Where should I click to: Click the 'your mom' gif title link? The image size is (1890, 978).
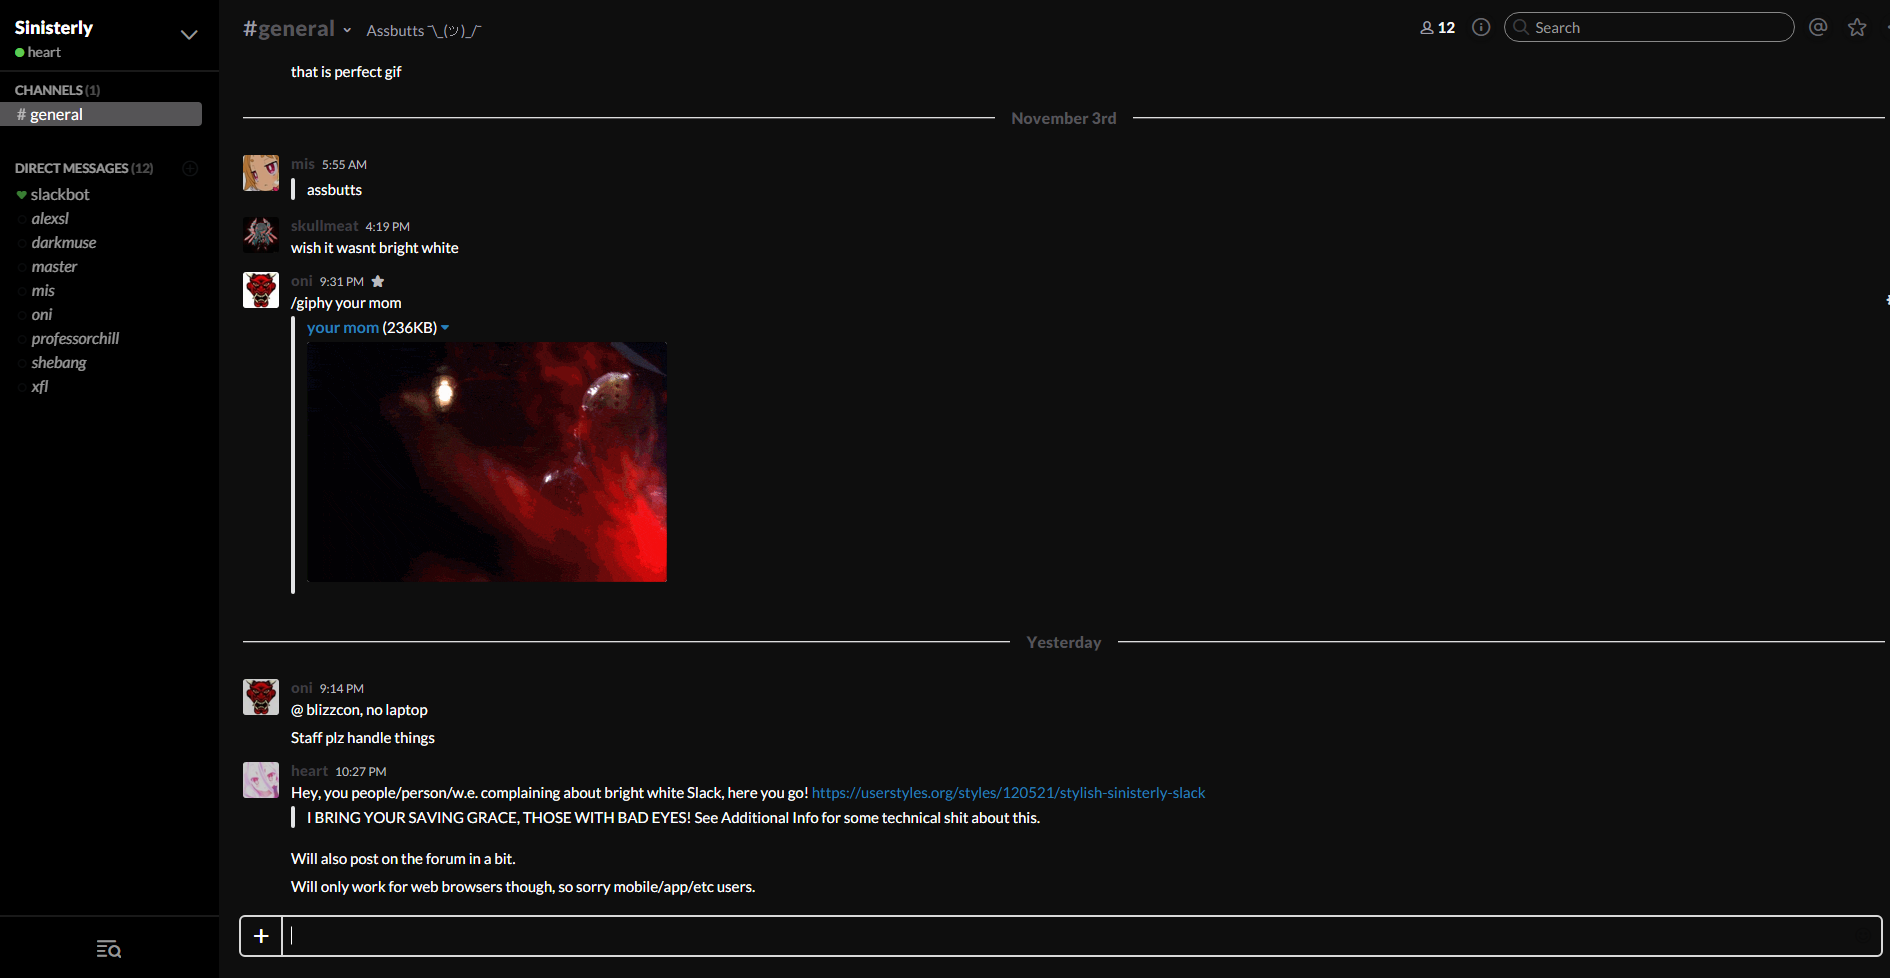point(342,328)
